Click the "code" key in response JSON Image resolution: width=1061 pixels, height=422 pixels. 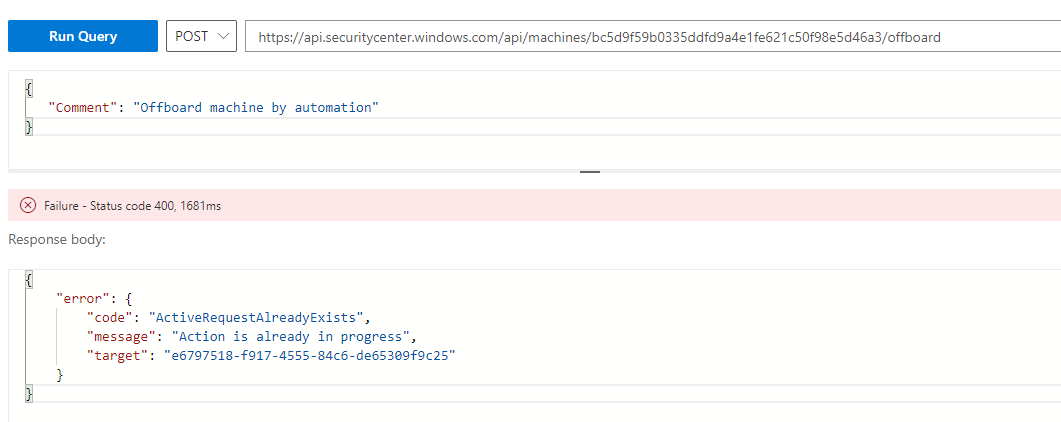click(108, 316)
